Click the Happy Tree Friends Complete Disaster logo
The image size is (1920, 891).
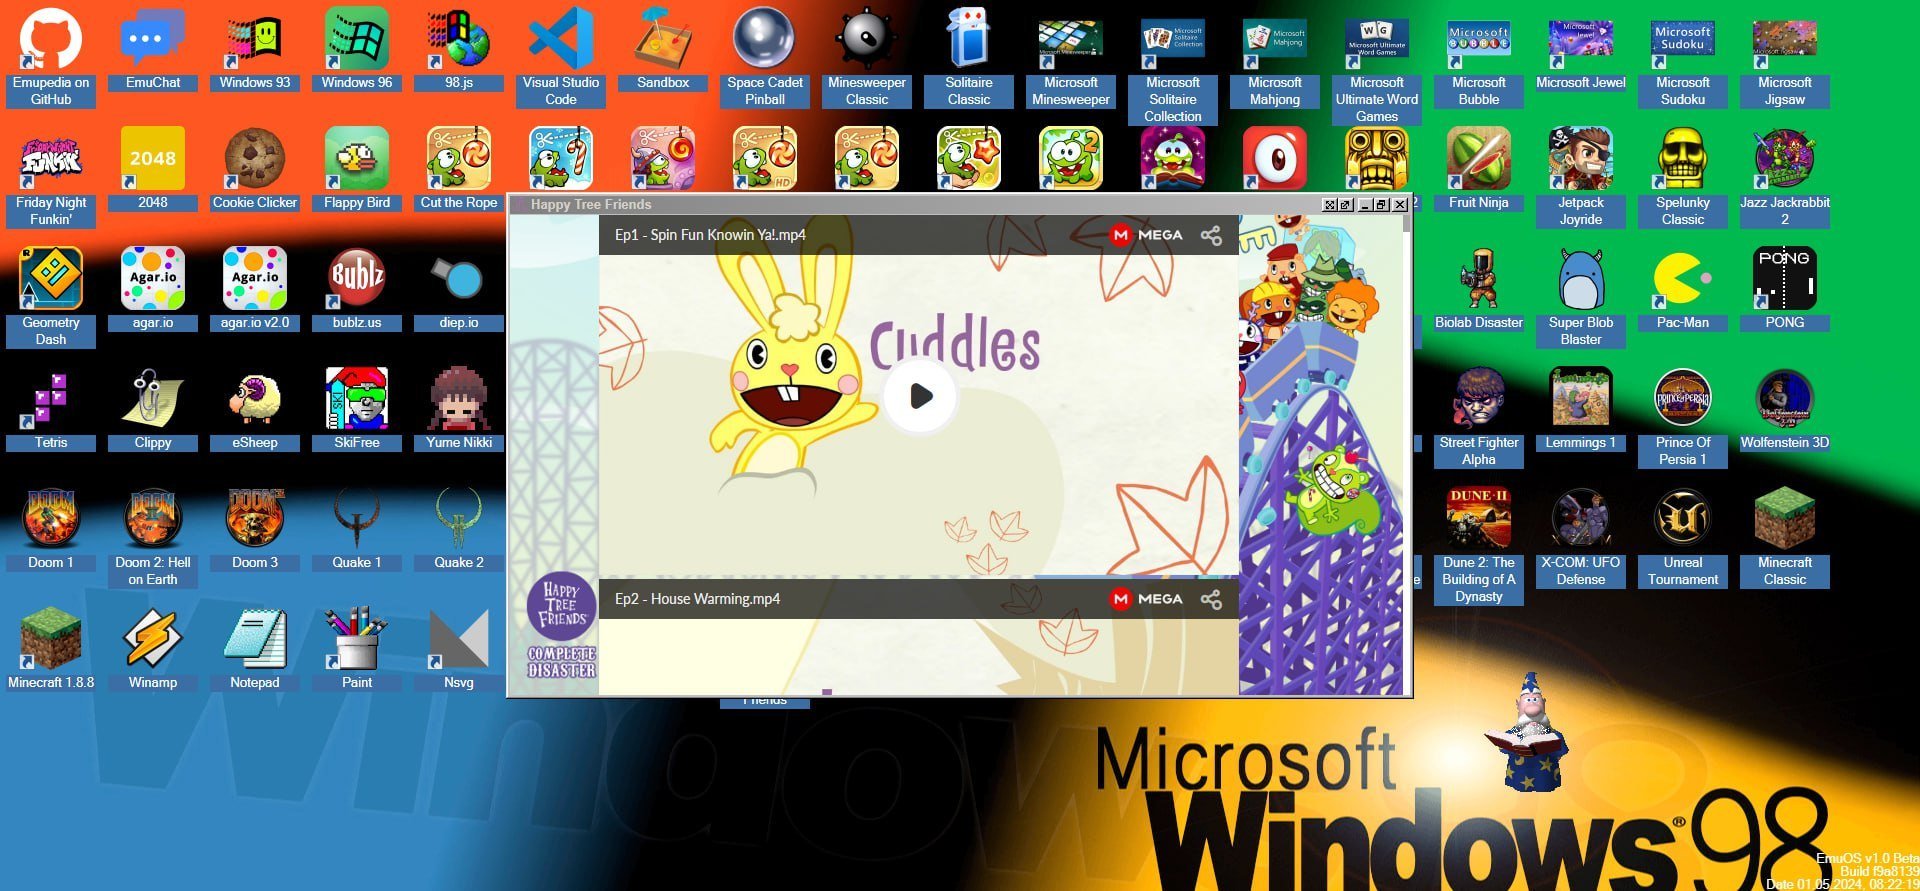pyautogui.click(x=562, y=626)
